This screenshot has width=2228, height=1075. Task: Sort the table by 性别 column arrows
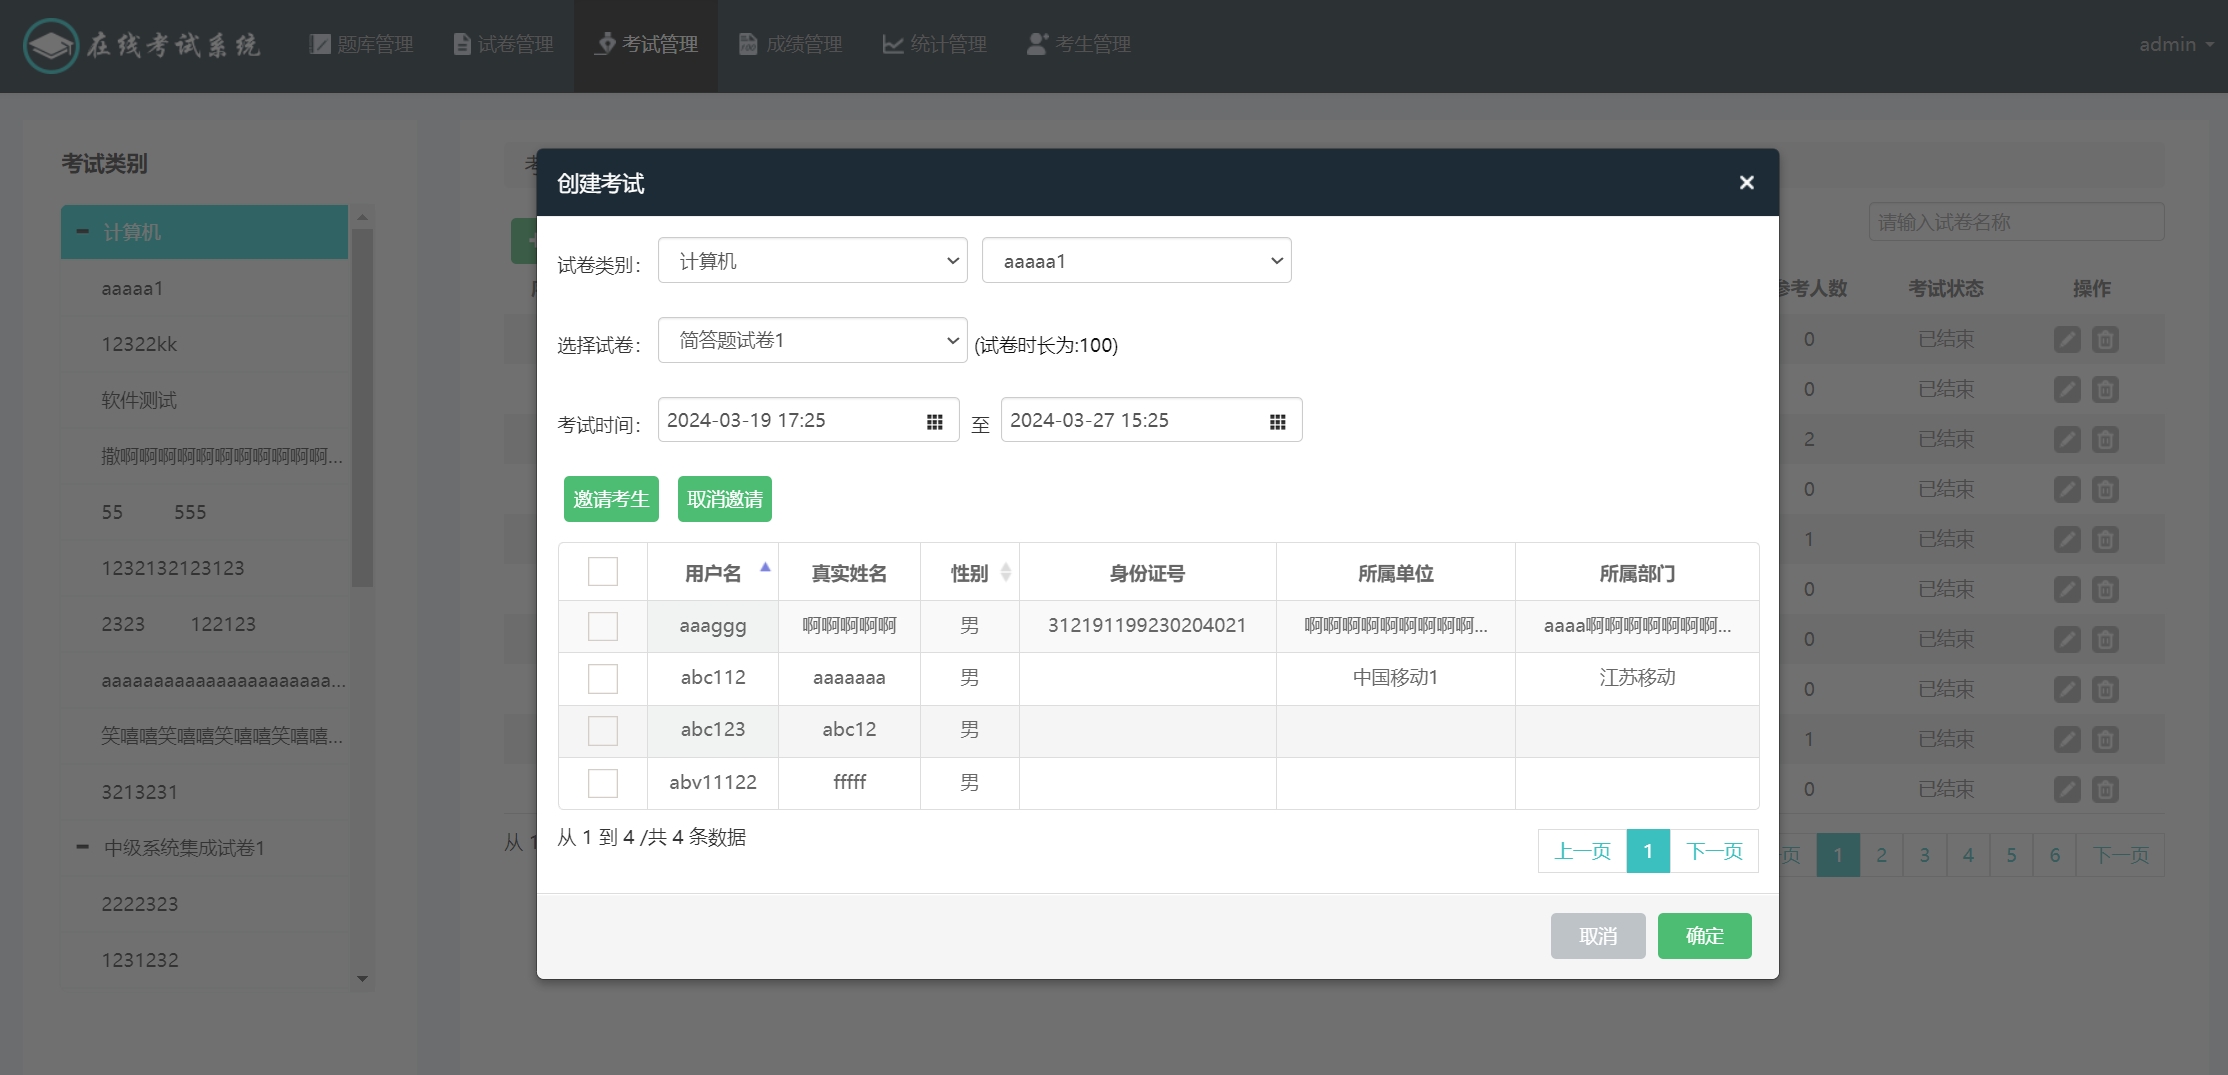pos(1005,572)
